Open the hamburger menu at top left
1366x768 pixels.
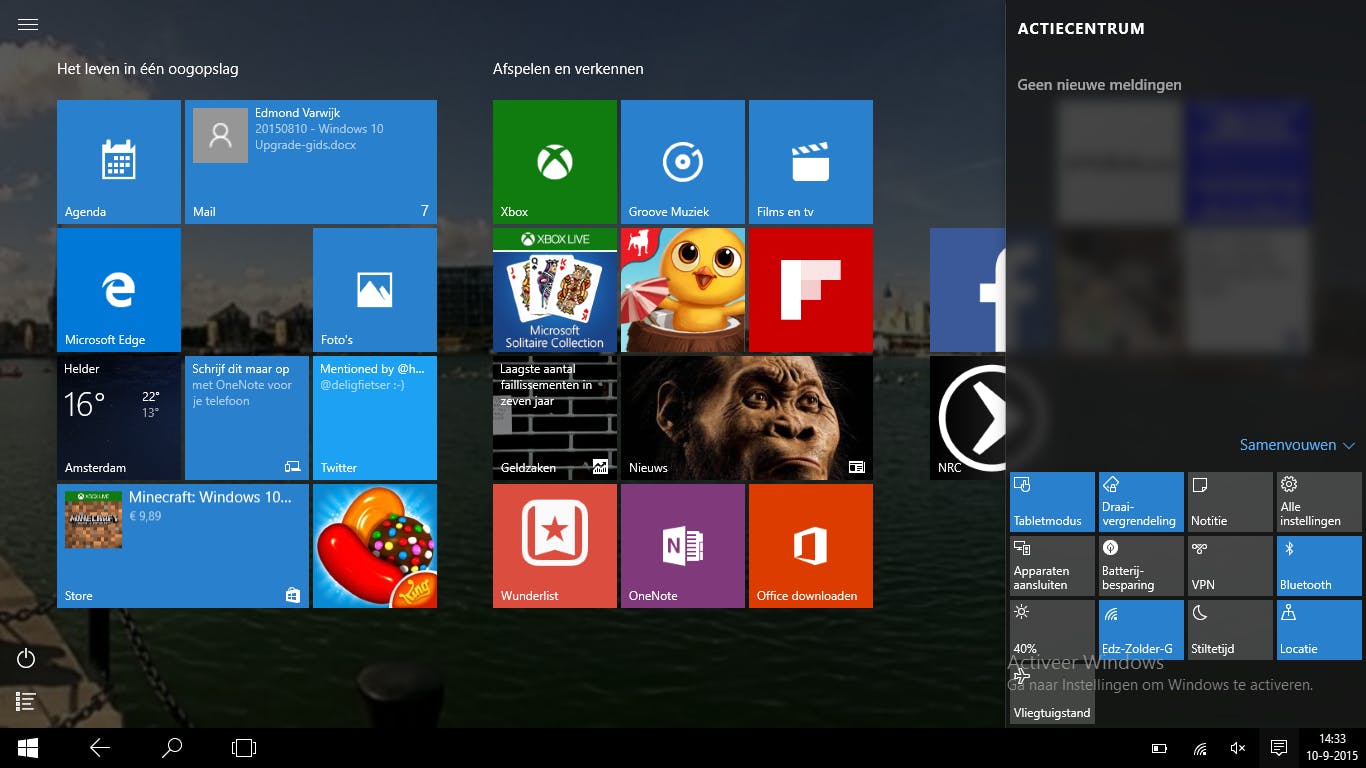click(28, 24)
